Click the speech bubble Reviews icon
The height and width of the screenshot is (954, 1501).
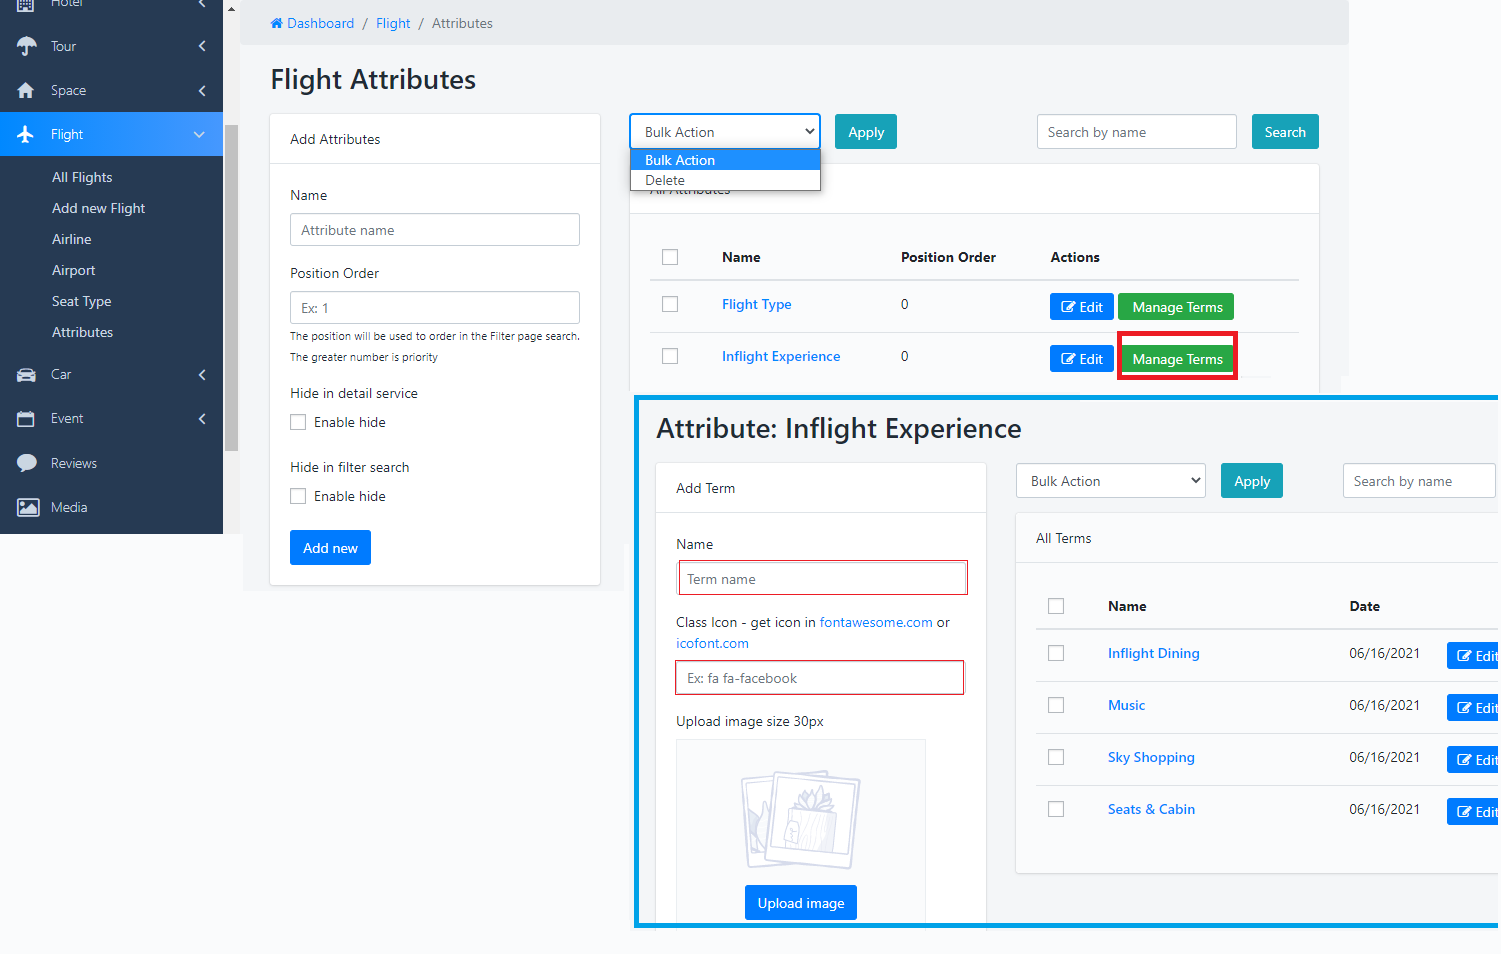tap(26, 463)
